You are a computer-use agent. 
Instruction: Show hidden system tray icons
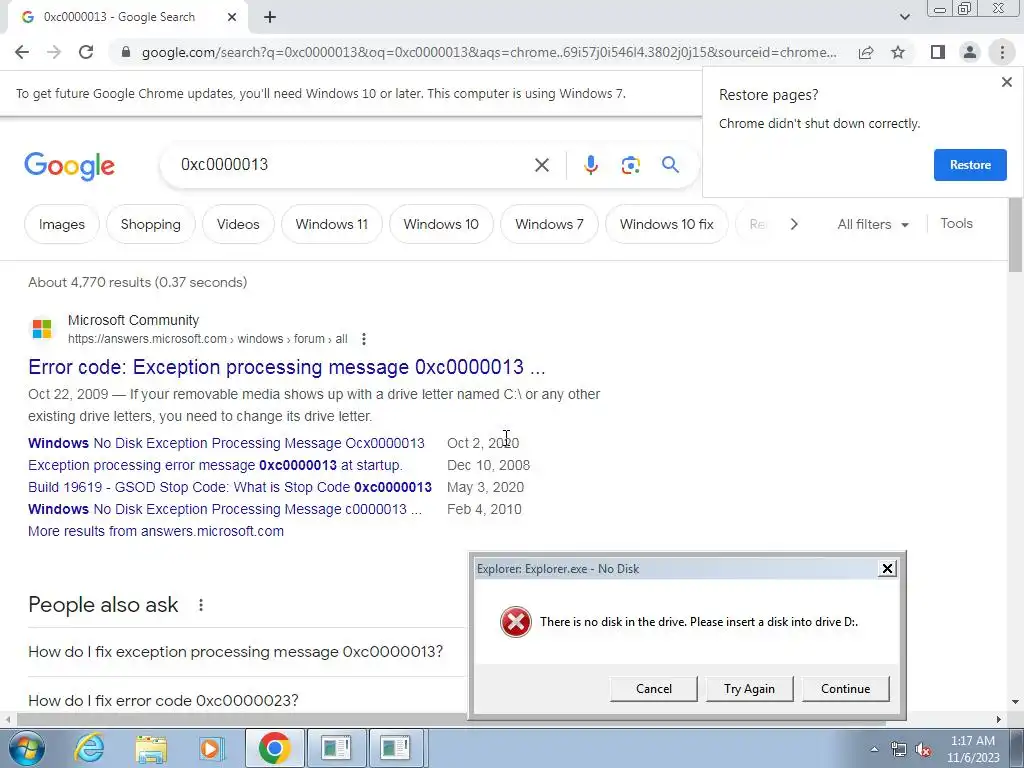coord(874,749)
